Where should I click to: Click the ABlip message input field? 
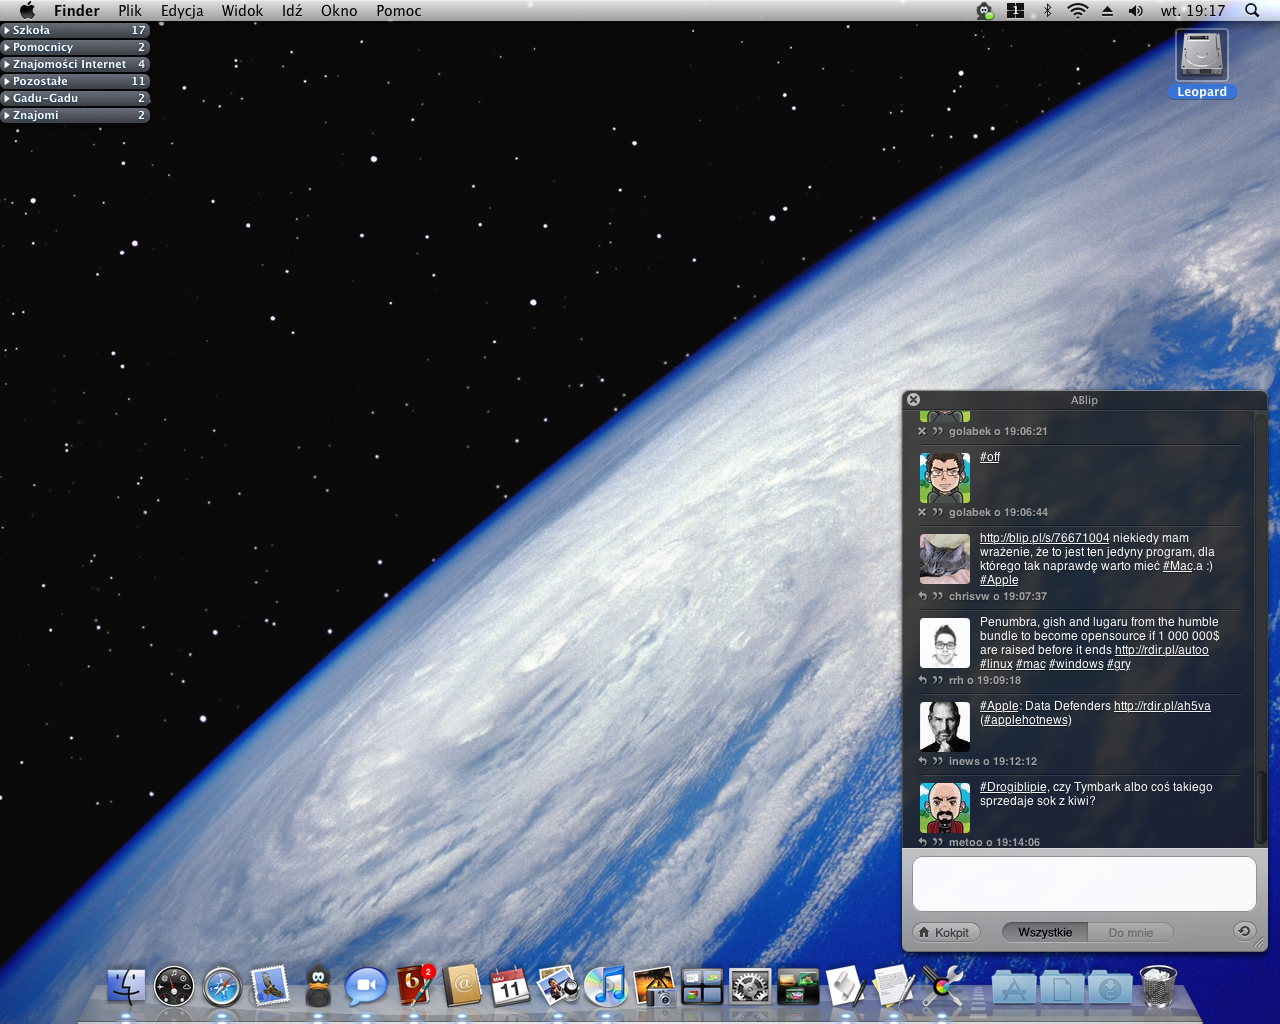[1084, 883]
